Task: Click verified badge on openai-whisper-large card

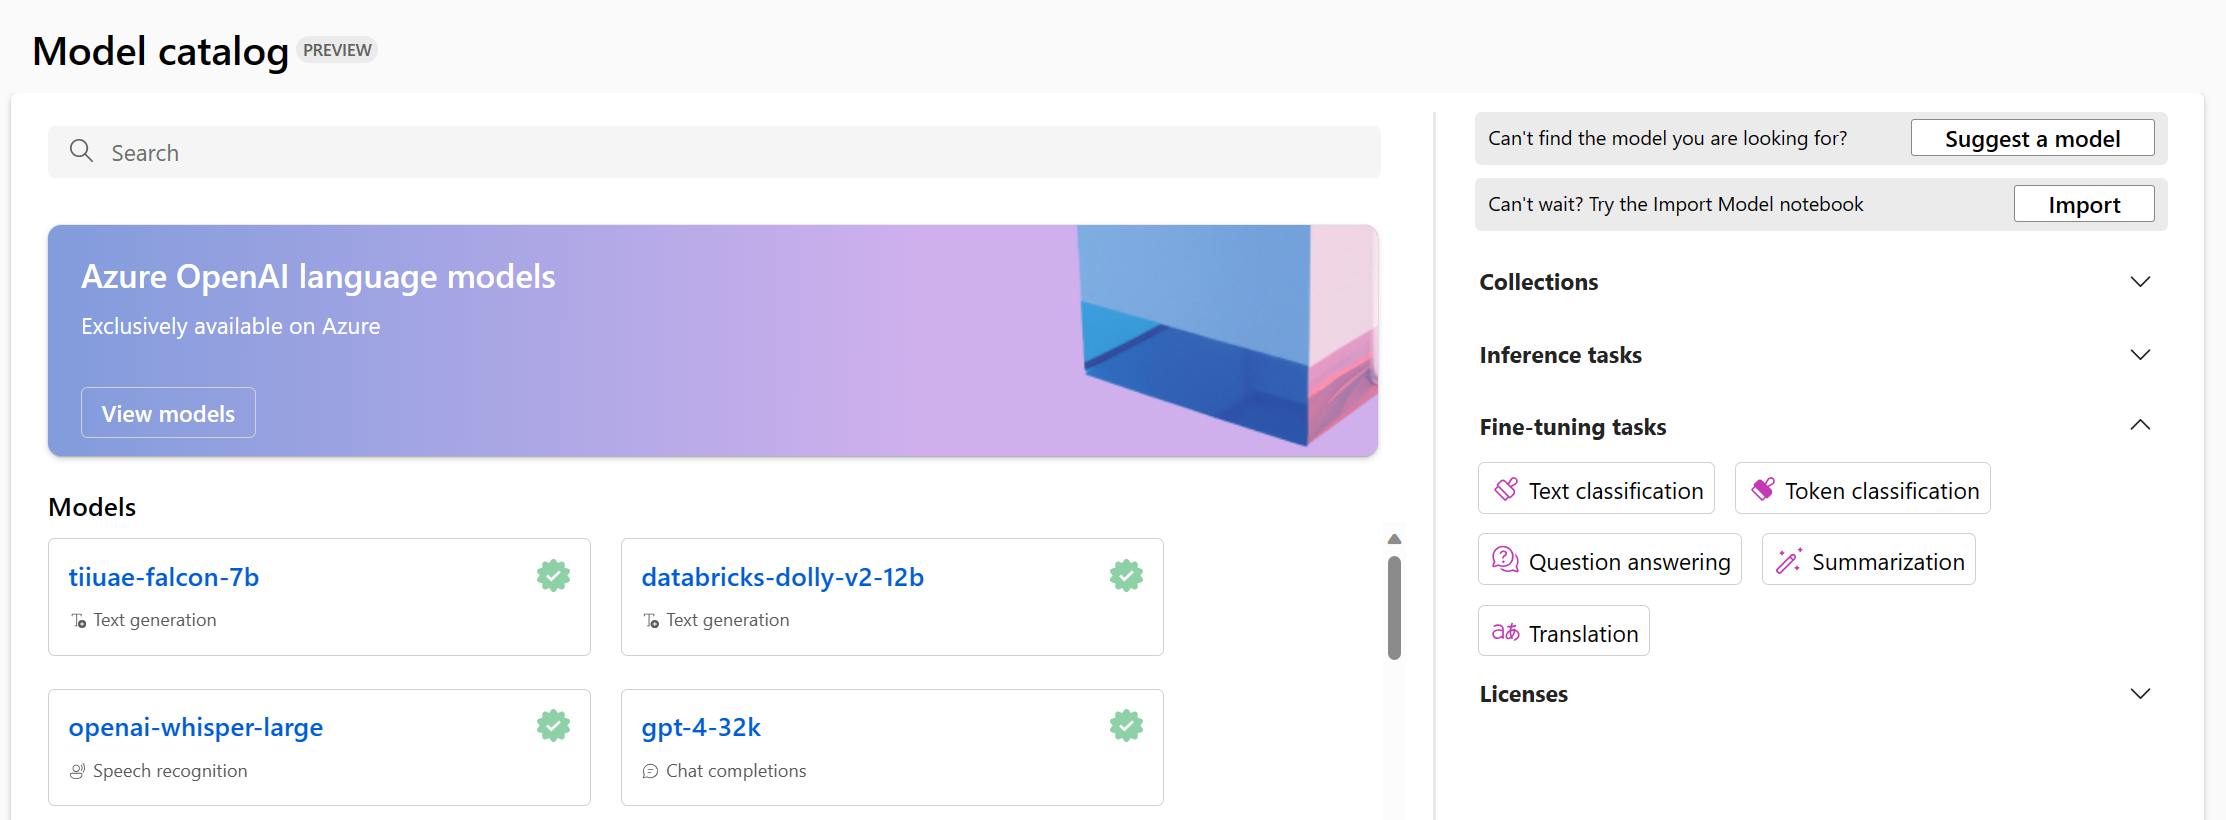Action: click(x=553, y=725)
